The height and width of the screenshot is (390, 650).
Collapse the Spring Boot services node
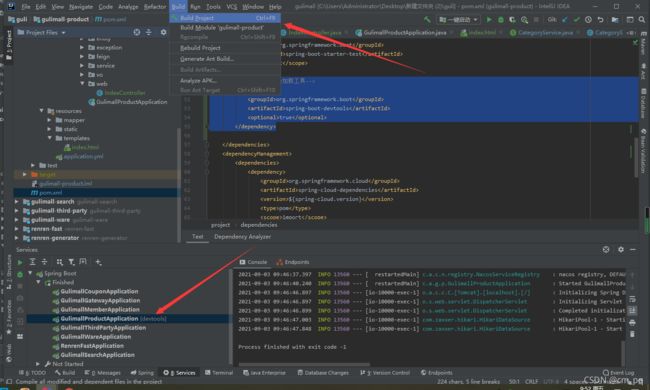[x=30, y=274]
